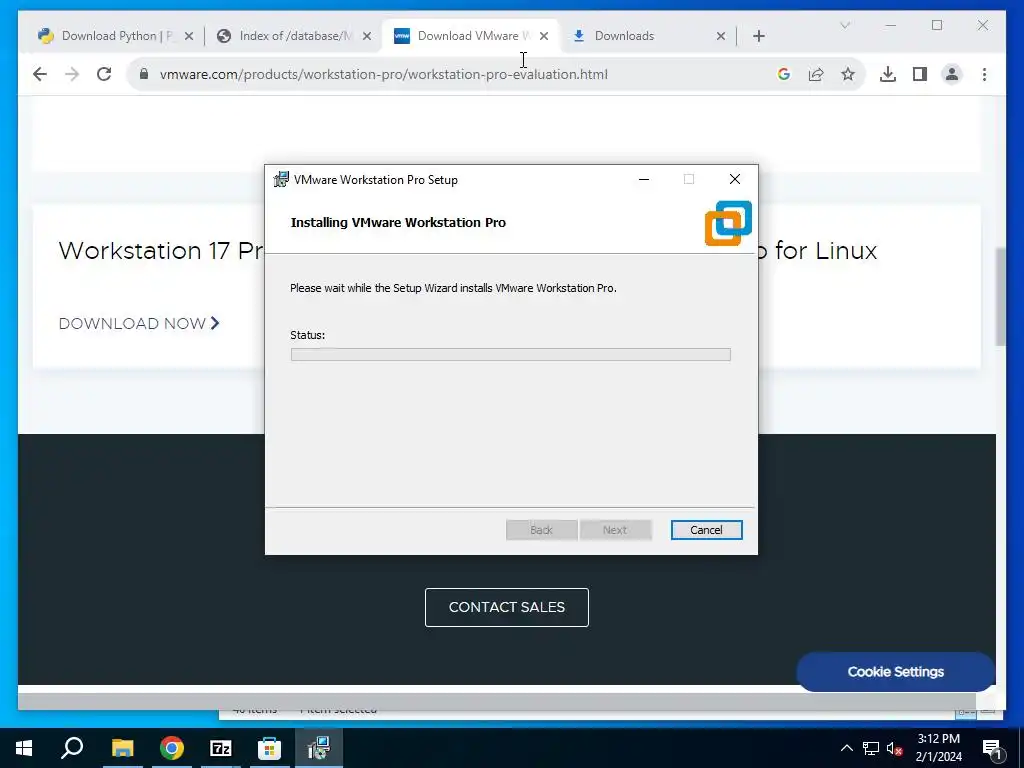This screenshot has height=768, width=1024.
Task: Open Chrome profile avatar
Action: pyautogui.click(x=952, y=74)
